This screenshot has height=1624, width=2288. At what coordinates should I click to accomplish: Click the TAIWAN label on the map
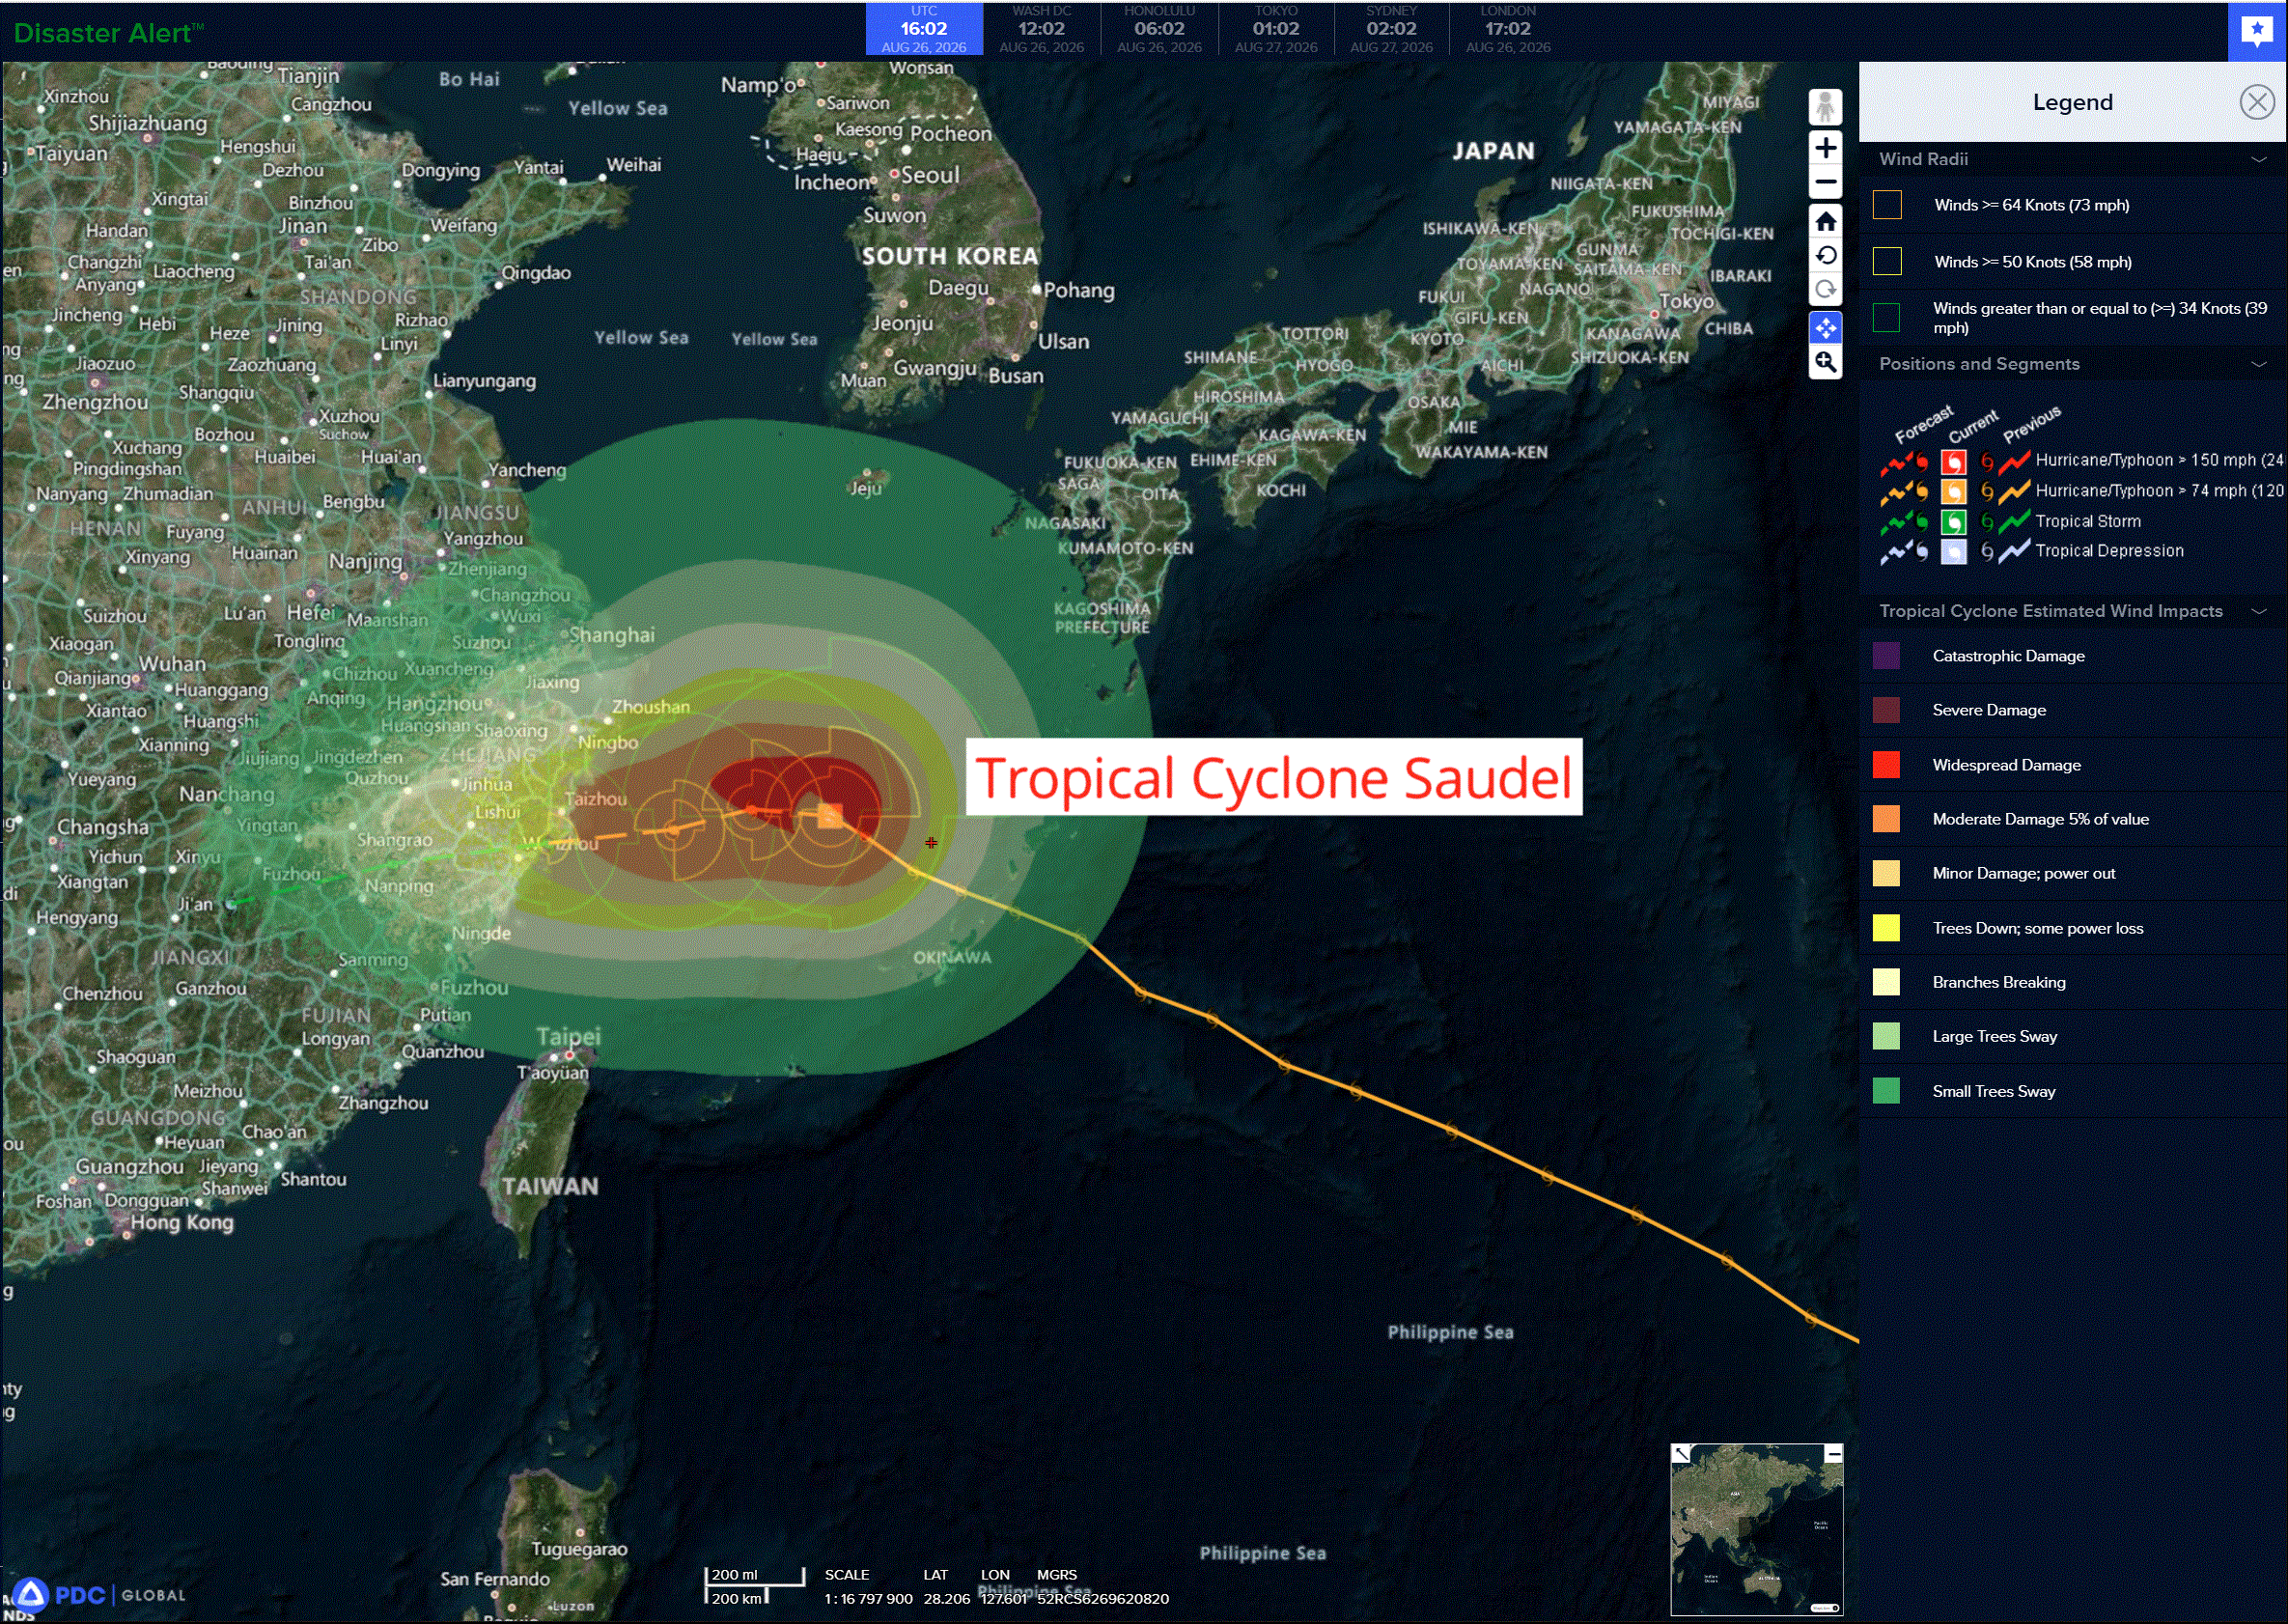pyautogui.click(x=550, y=1186)
